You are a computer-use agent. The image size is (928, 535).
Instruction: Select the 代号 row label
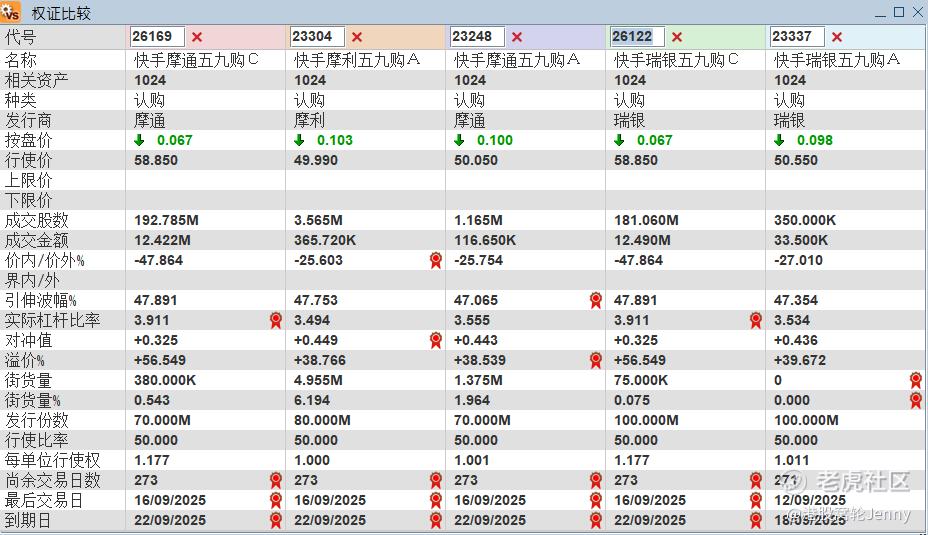21,37
